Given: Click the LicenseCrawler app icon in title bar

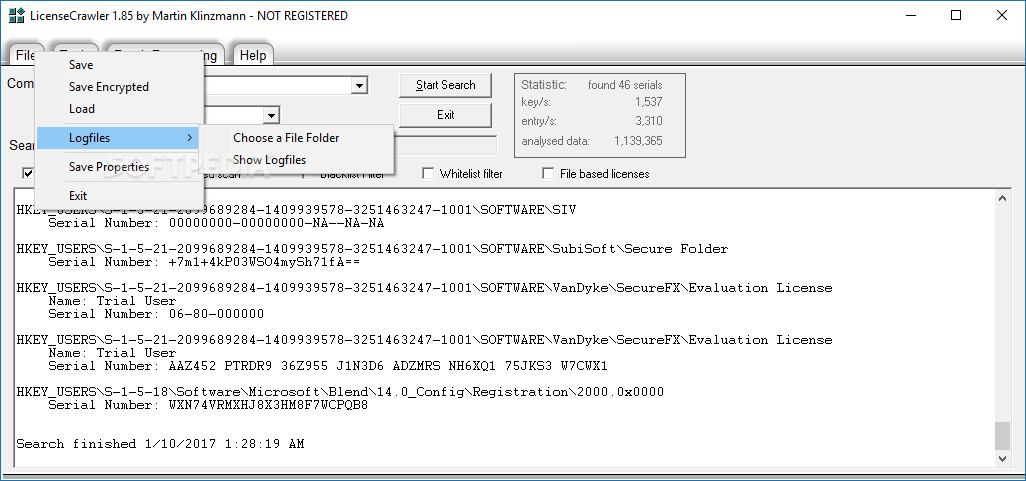Looking at the screenshot, I should click(x=16, y=15).
